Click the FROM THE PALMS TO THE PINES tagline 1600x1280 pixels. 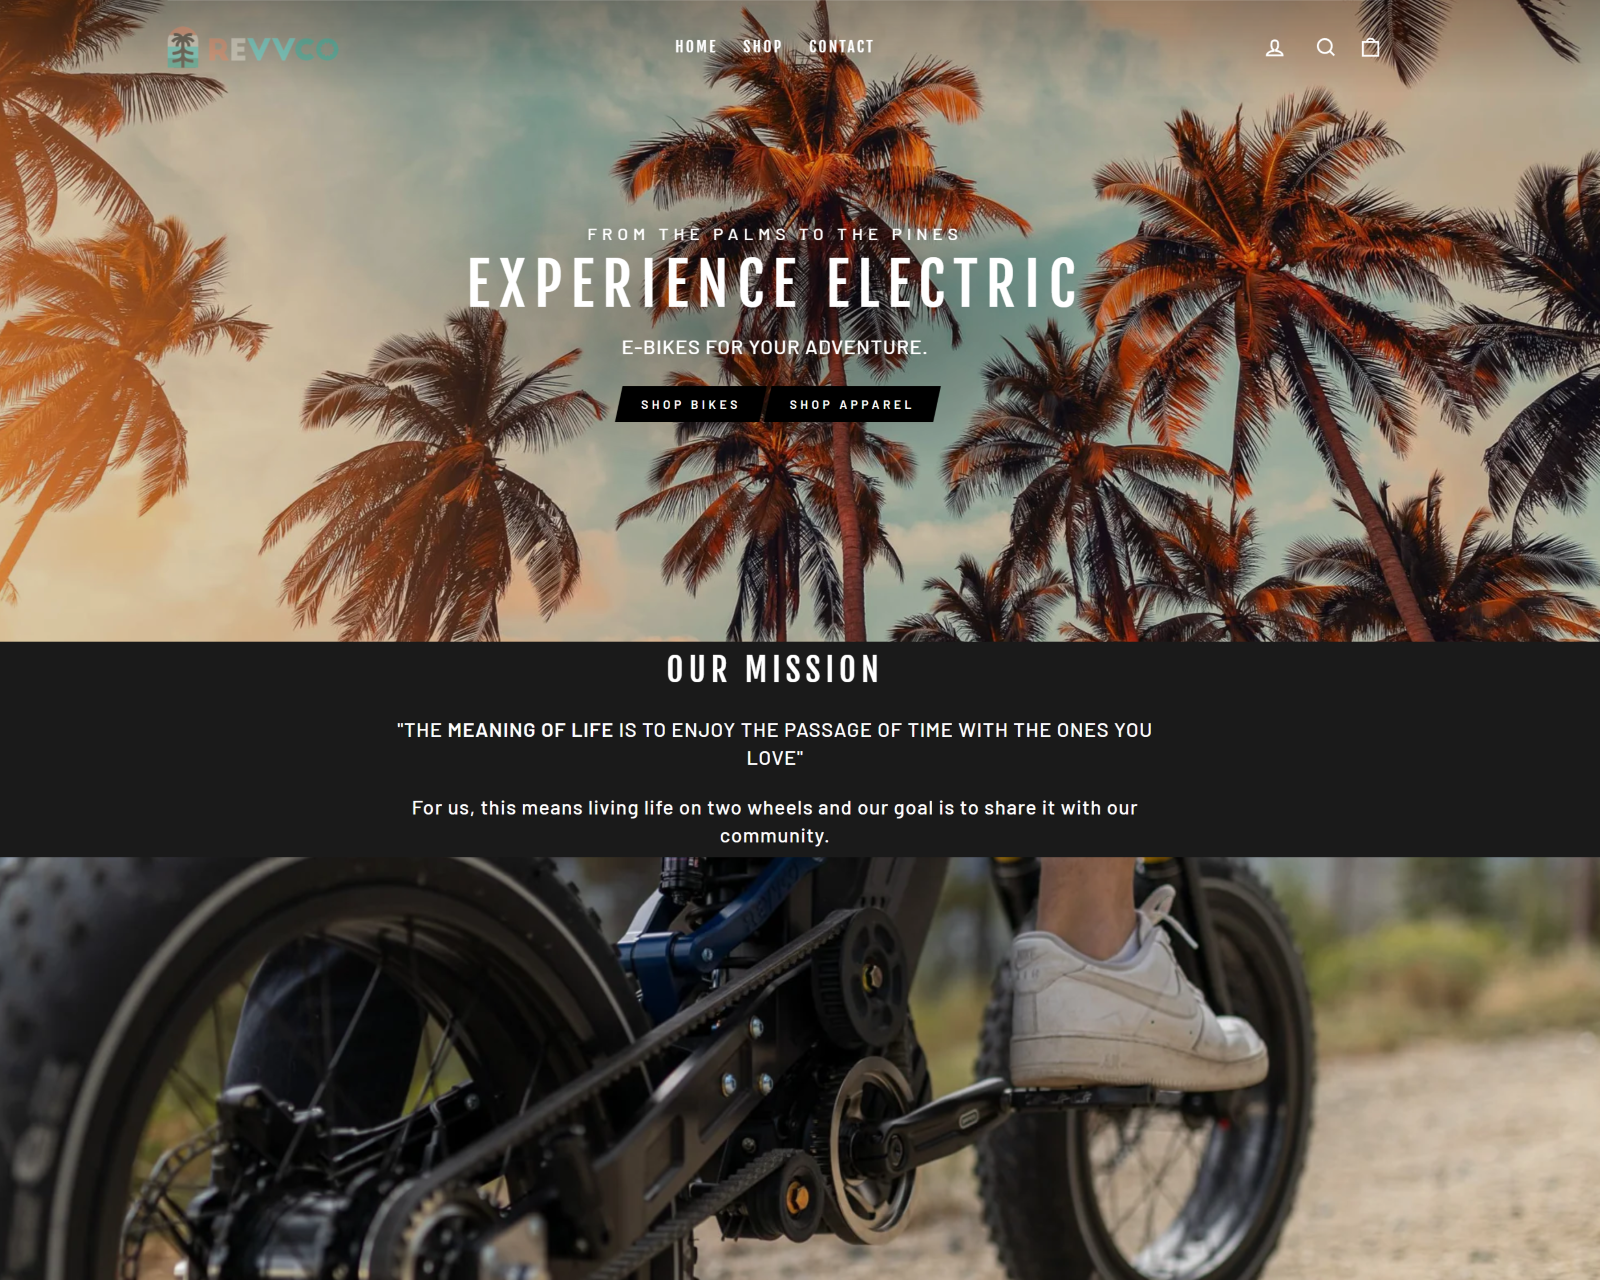click(774, 234)
